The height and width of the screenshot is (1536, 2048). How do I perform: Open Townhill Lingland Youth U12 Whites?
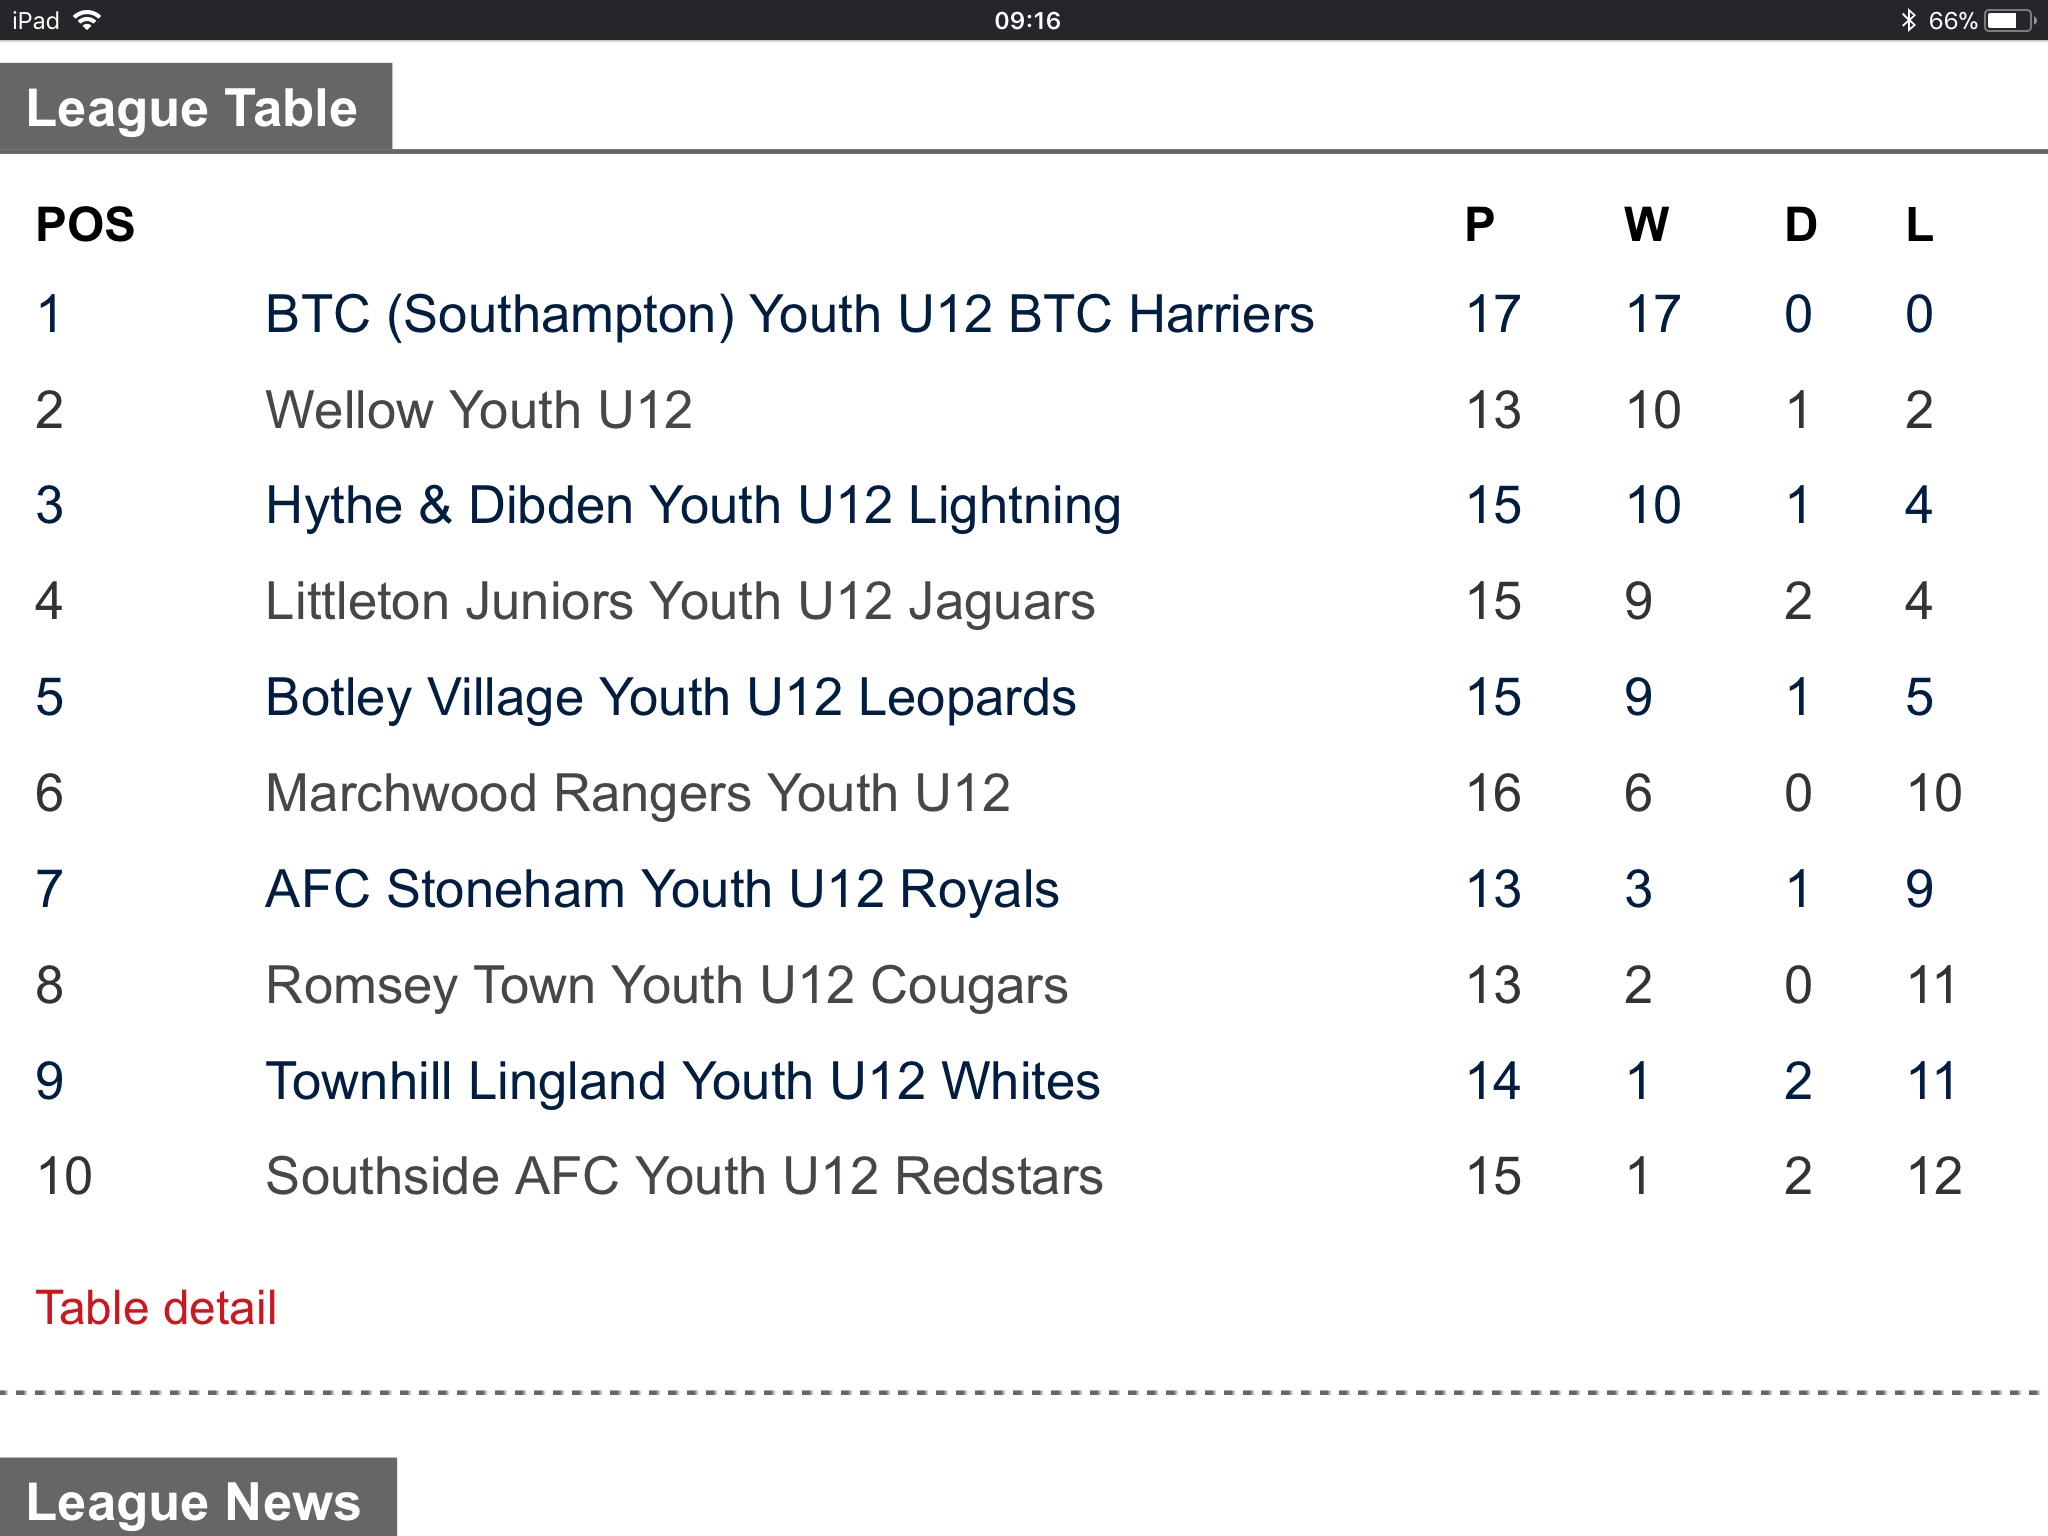[x=683, y=1081]
